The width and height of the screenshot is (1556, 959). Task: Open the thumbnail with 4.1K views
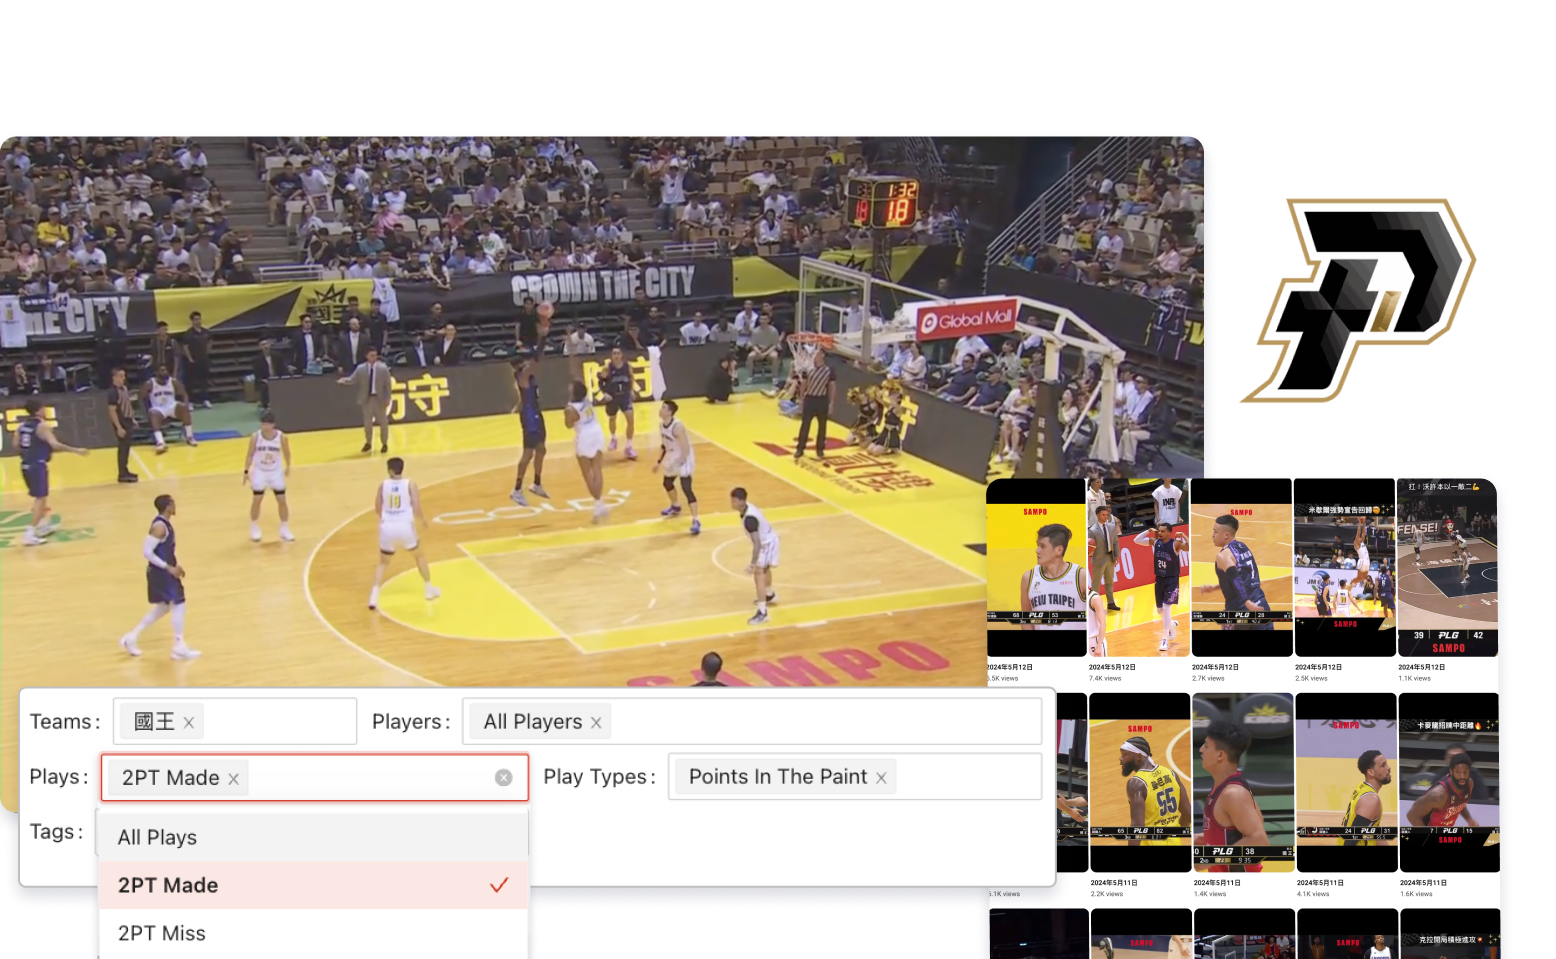tap(1346, 782)
